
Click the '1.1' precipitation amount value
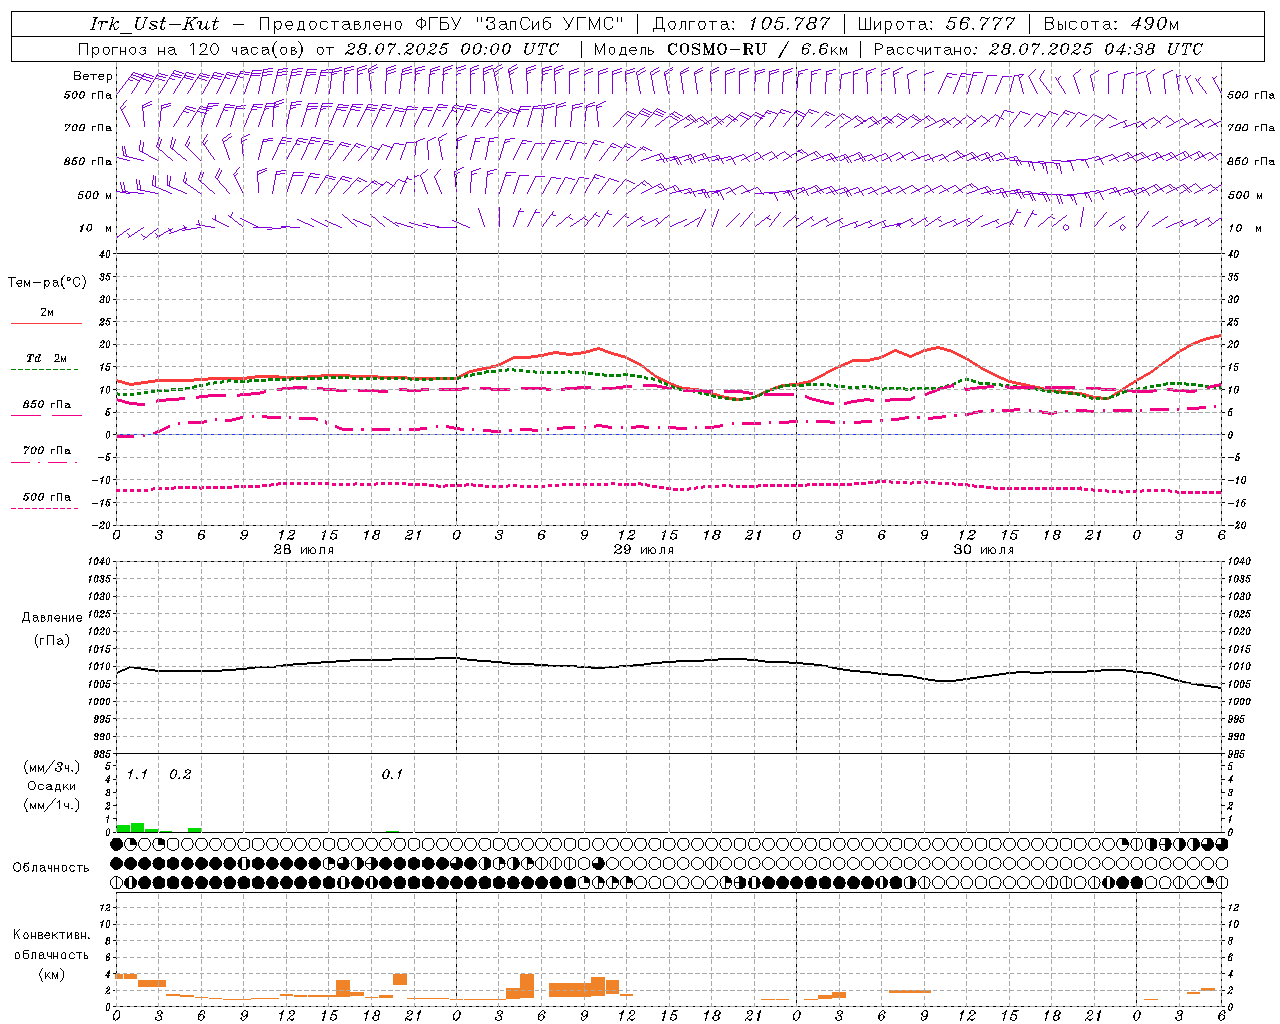[137, 775]
